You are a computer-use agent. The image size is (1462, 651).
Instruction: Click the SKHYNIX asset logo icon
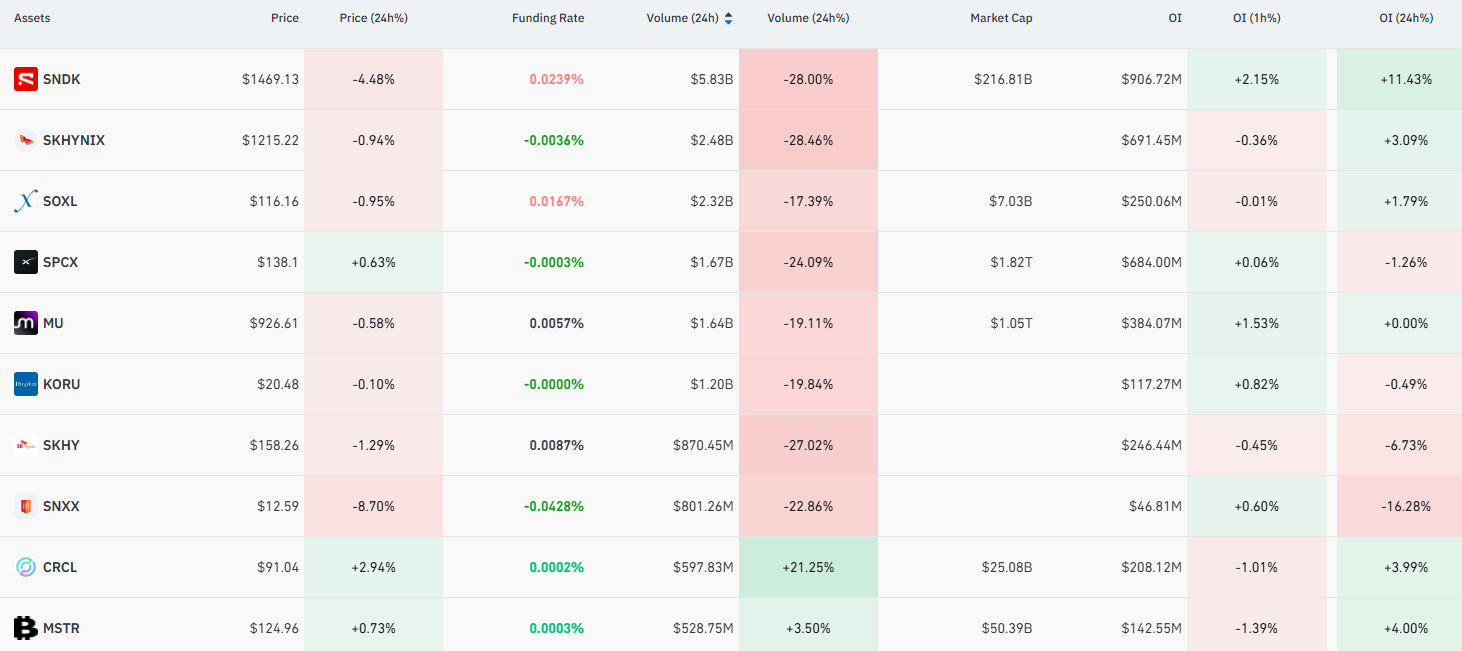pos(26,140)
